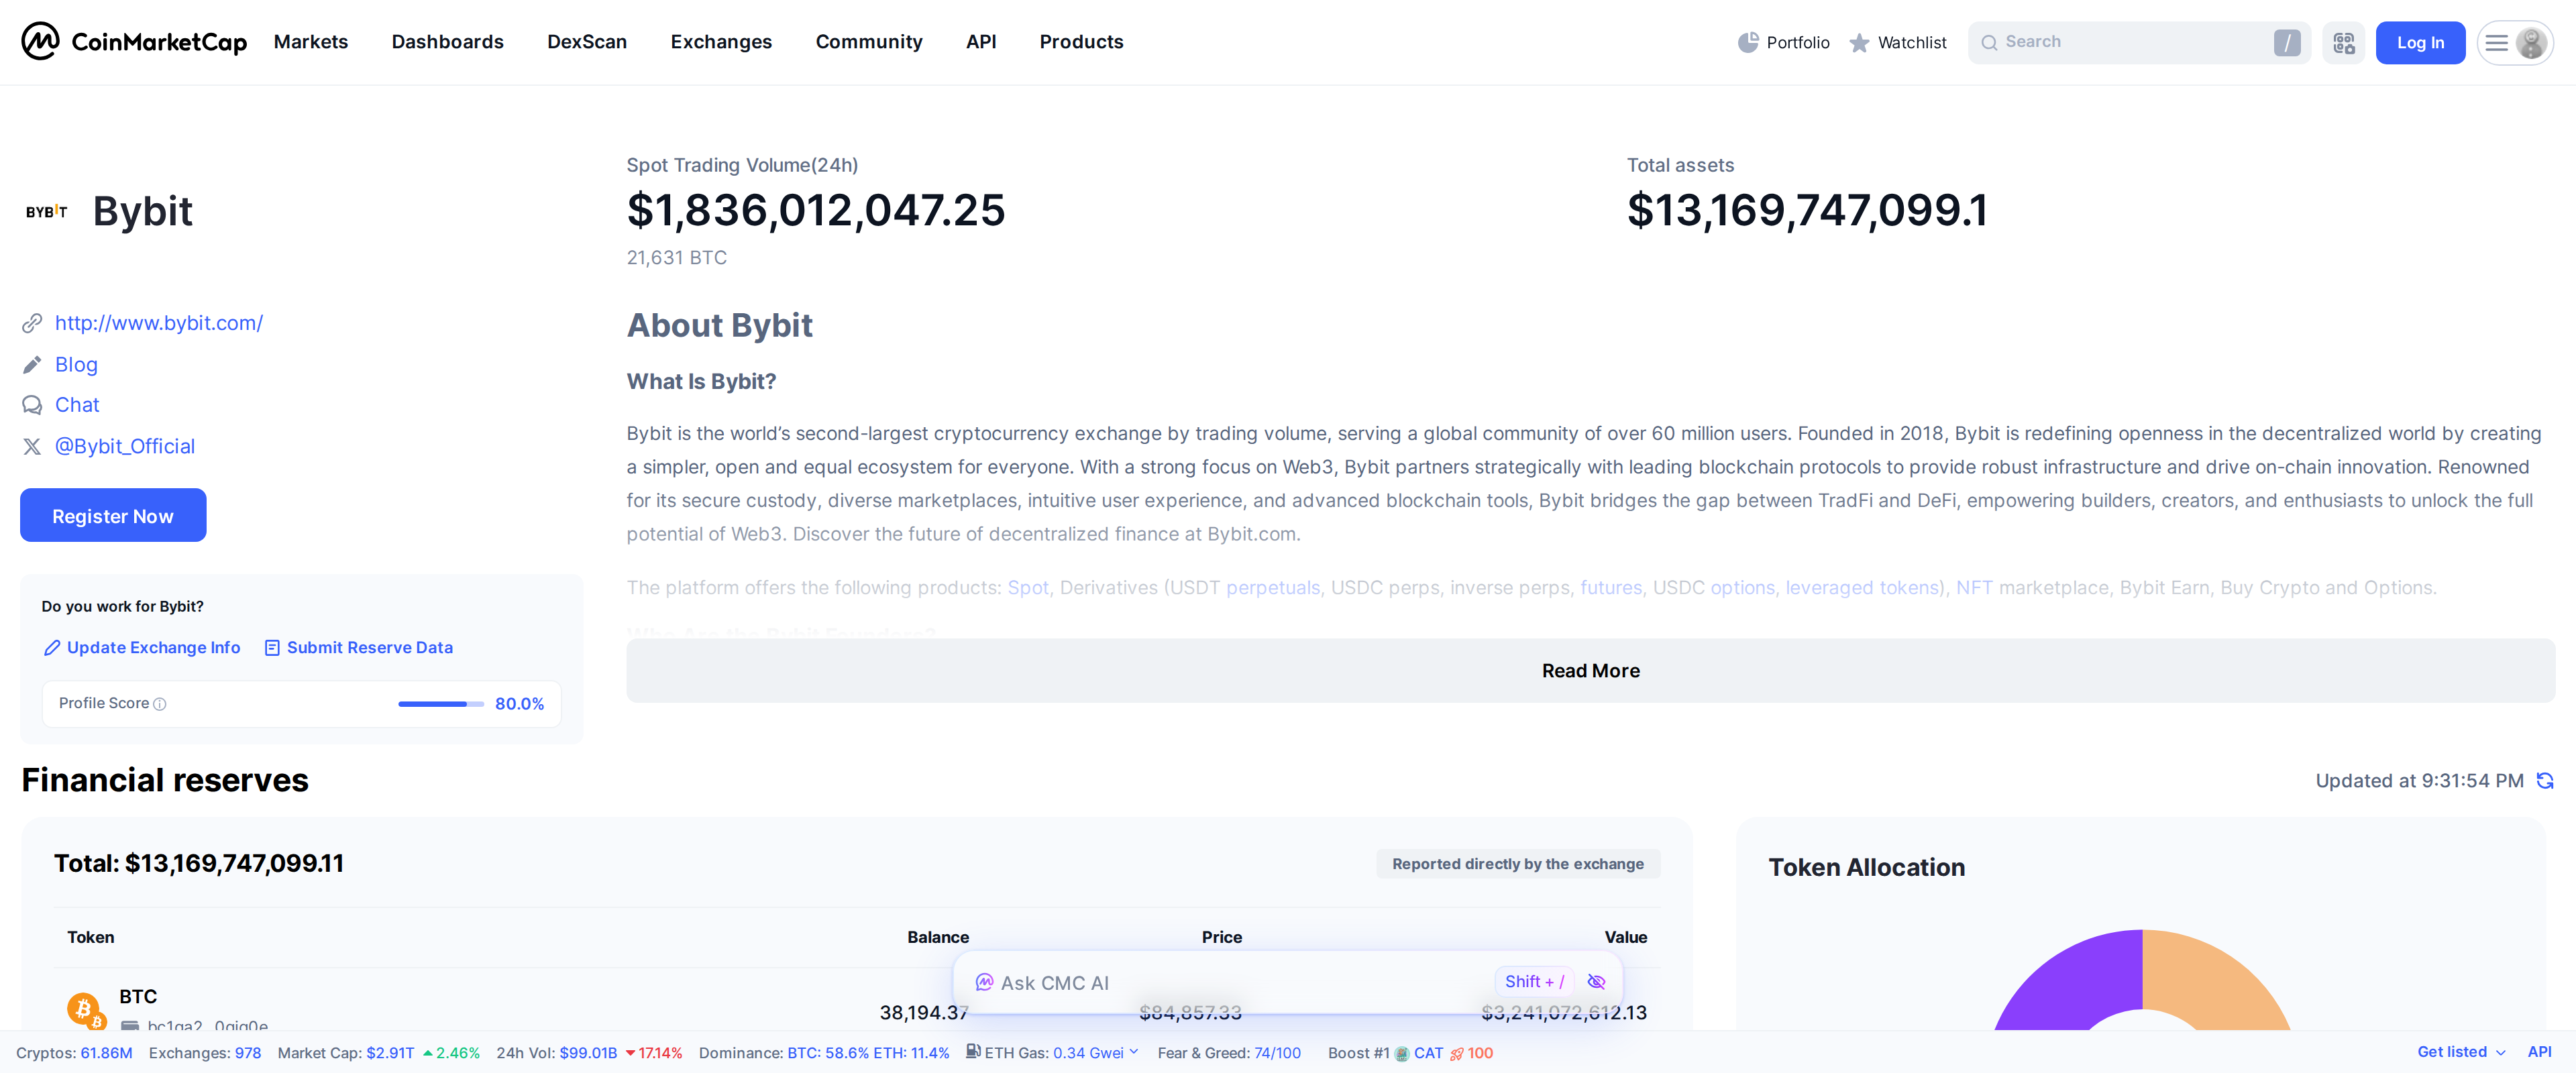Expand the ETH Gas dropdown
The width and height of the screenshot is (2576, 1073).
click(1134, 1052)
